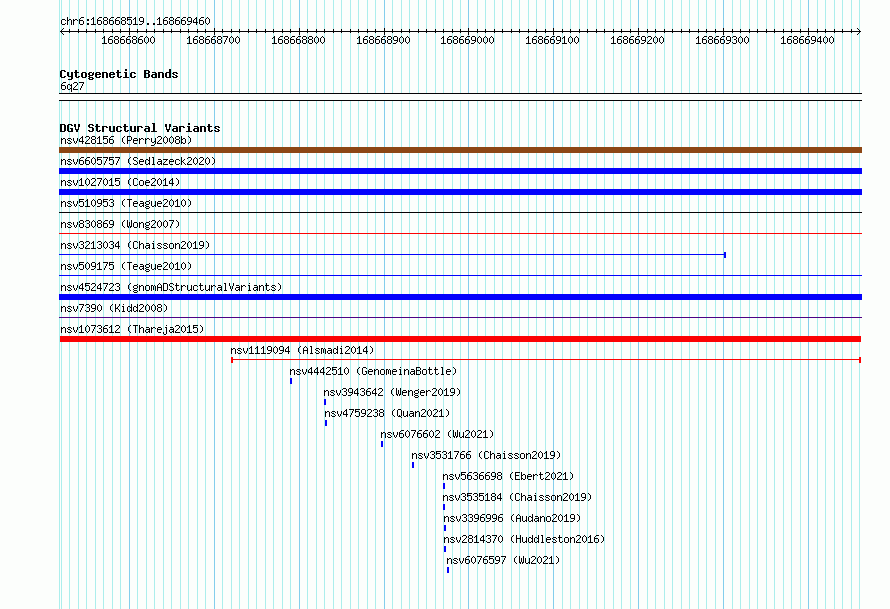Click the blue marker below nsv4759238

tap(326, 423)
